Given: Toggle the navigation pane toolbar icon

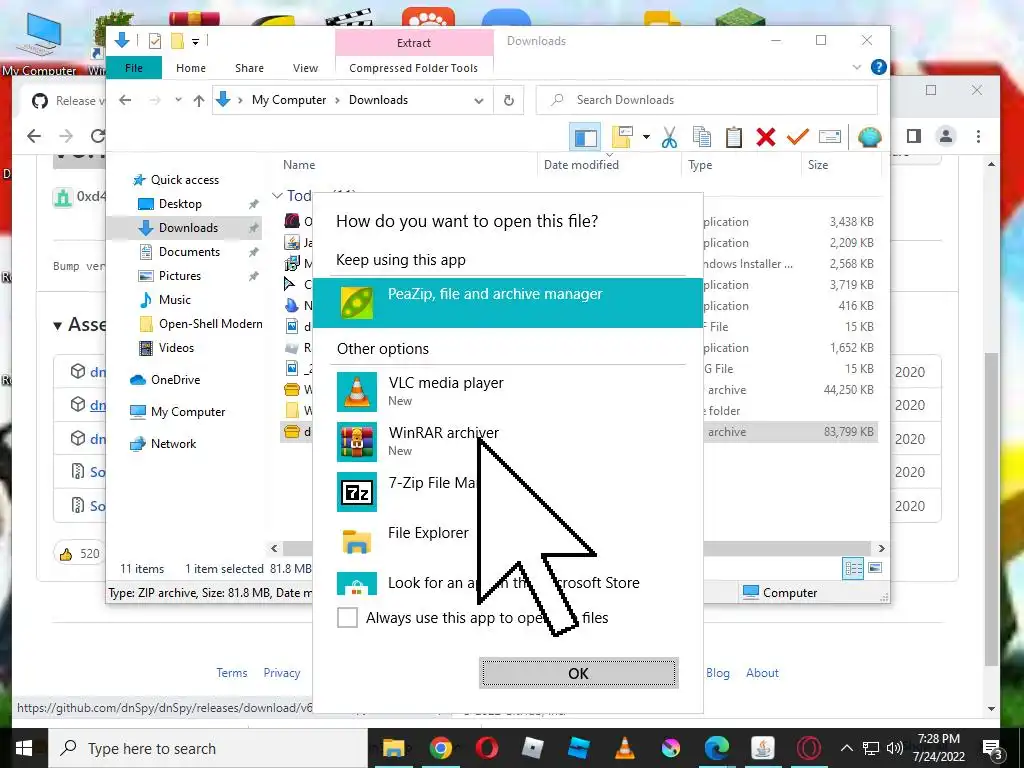Looking at the screenshot, I should (585, 137).
